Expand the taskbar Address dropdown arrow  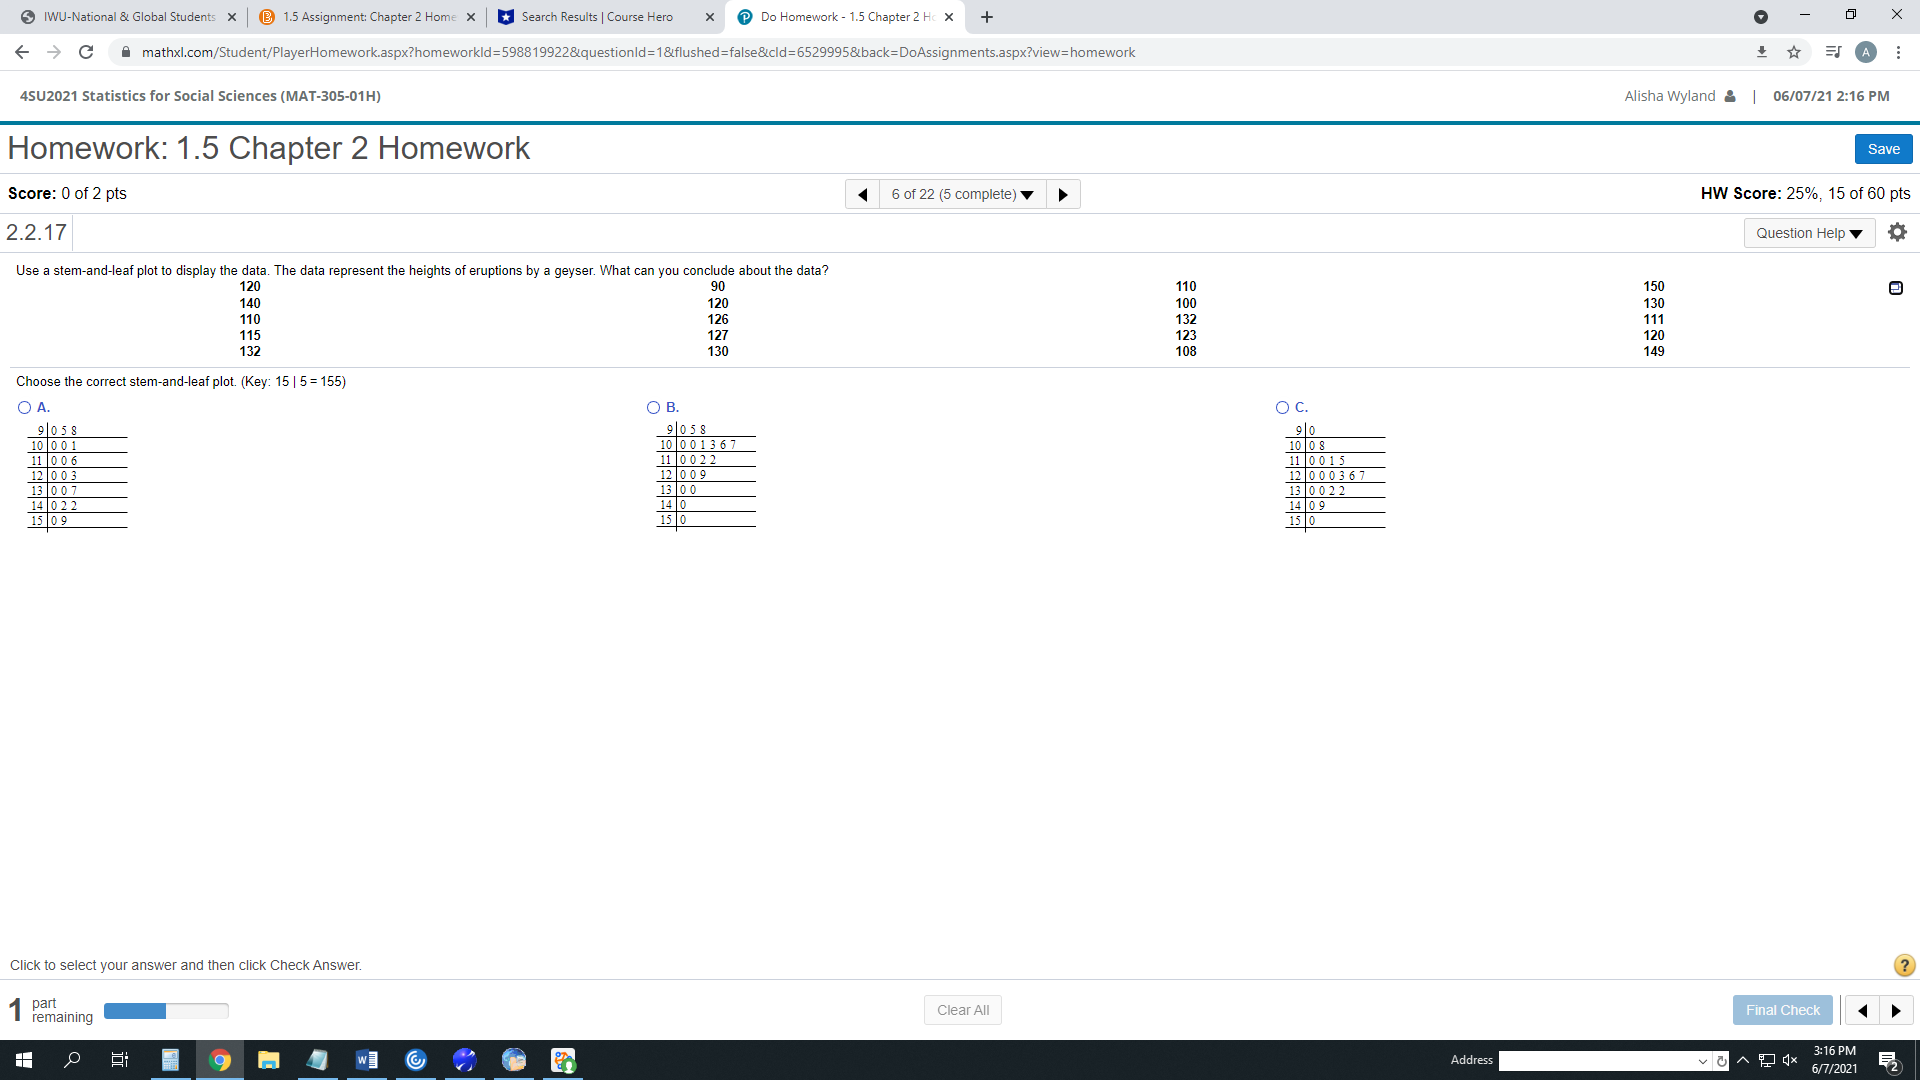point(1702,1061)
